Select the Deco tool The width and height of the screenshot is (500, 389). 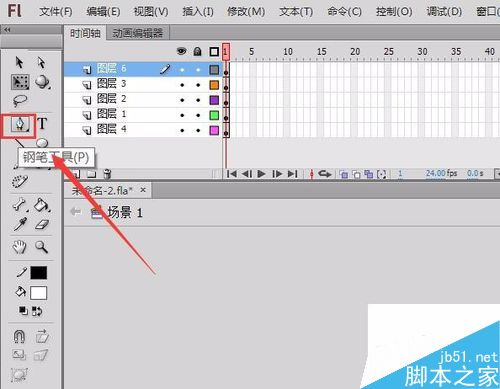click(x=20, y=182)
